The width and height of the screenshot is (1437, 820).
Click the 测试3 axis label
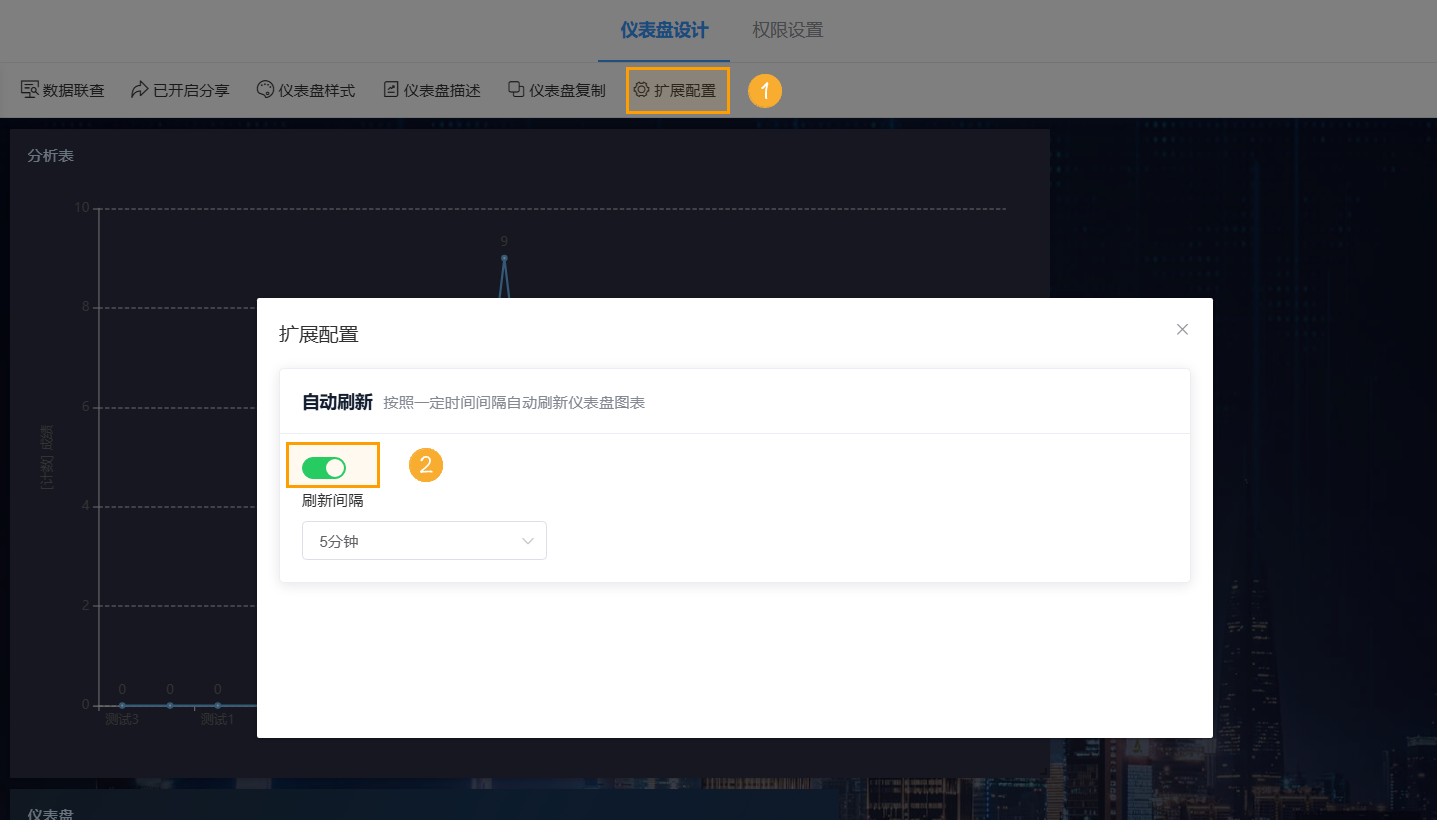click(121, 718)
